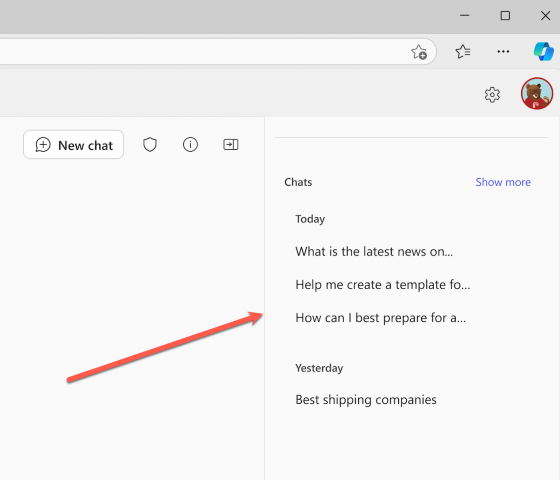Open the bear profile avatar

(537, 94)
